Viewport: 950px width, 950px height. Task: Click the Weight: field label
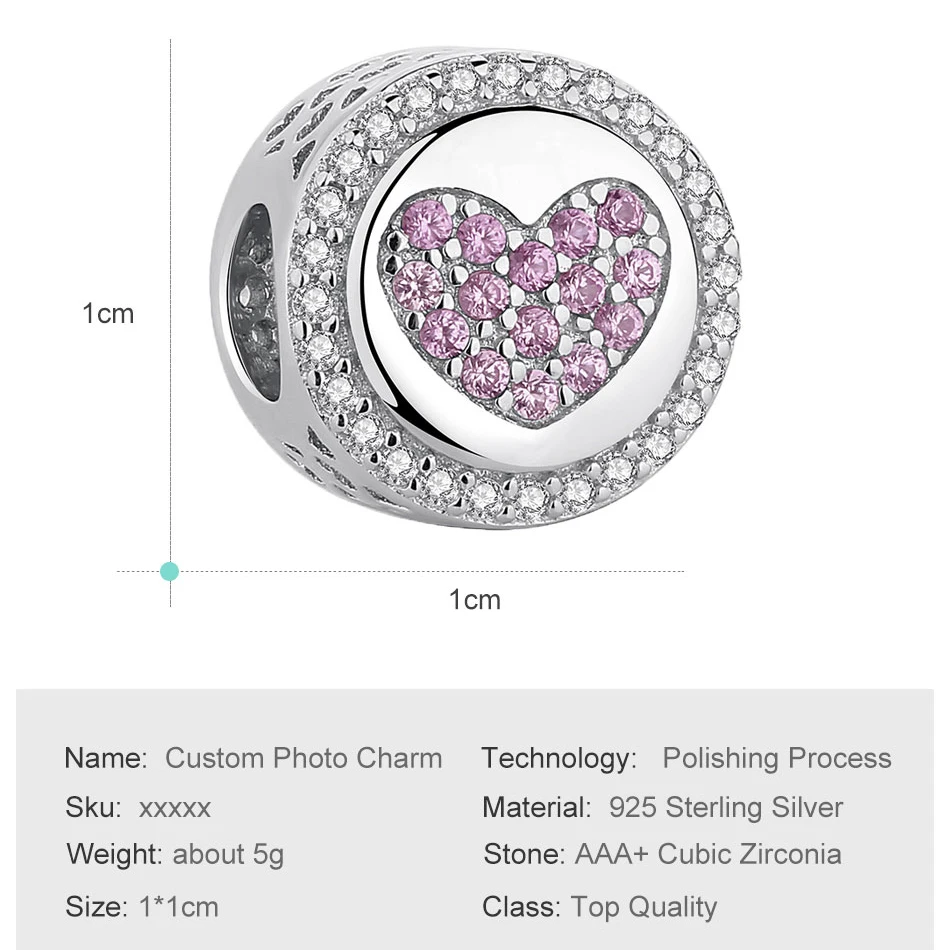[x=114, y=855]
